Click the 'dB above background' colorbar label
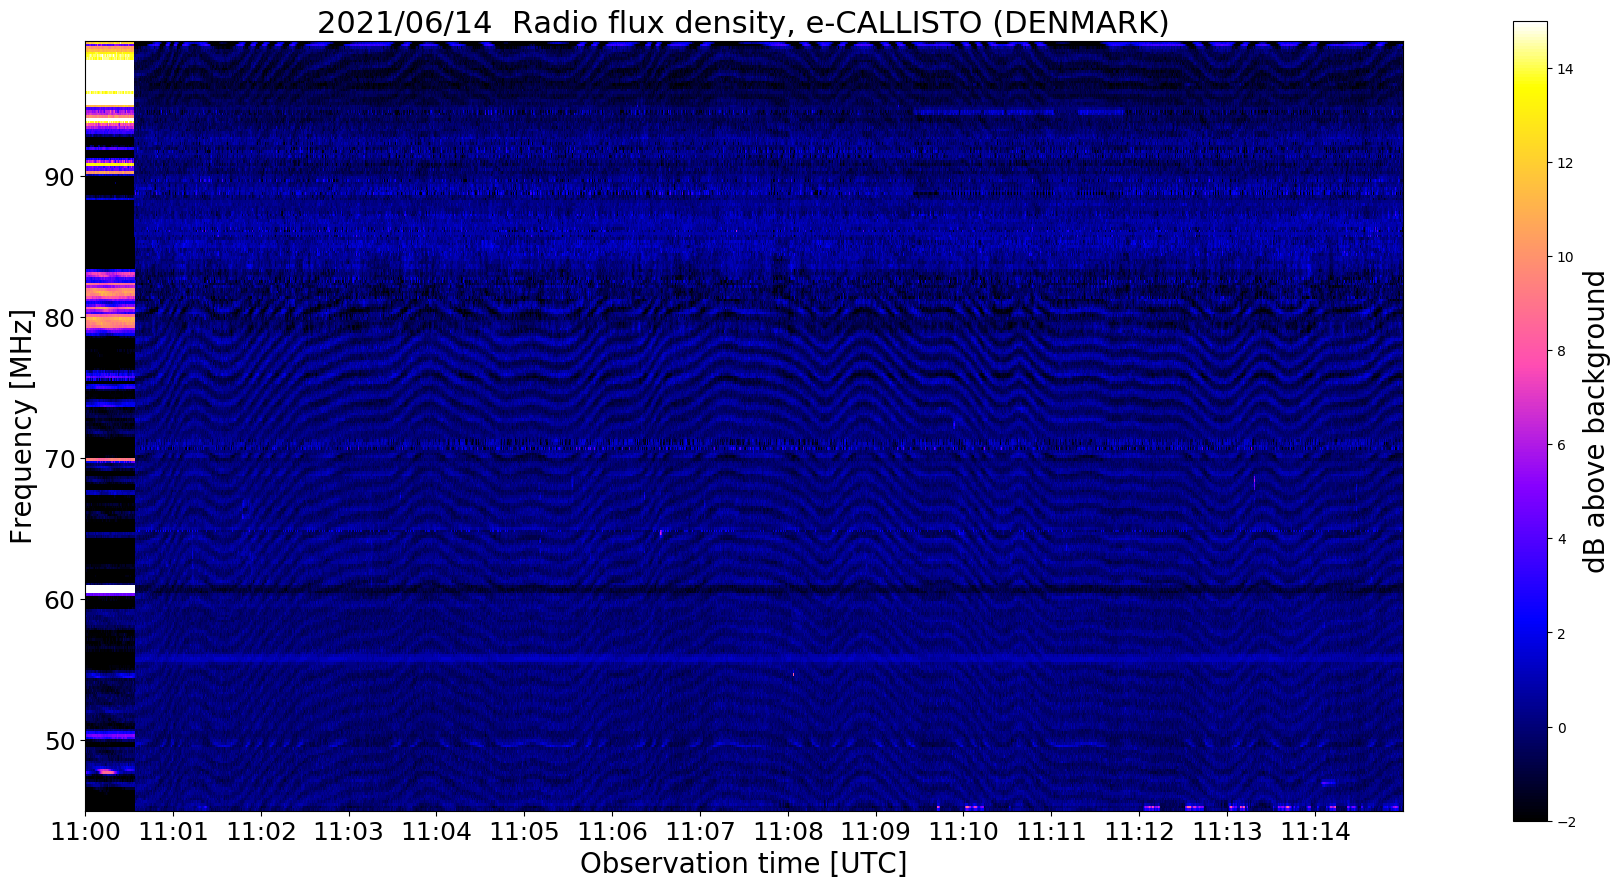This screenshot has width=1620, height=888. pyautogui.click(x=1594, y=421)
